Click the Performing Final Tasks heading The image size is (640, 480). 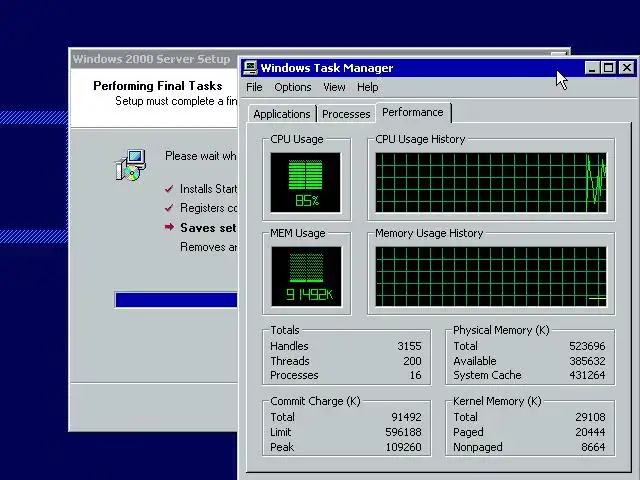[158, 86]
